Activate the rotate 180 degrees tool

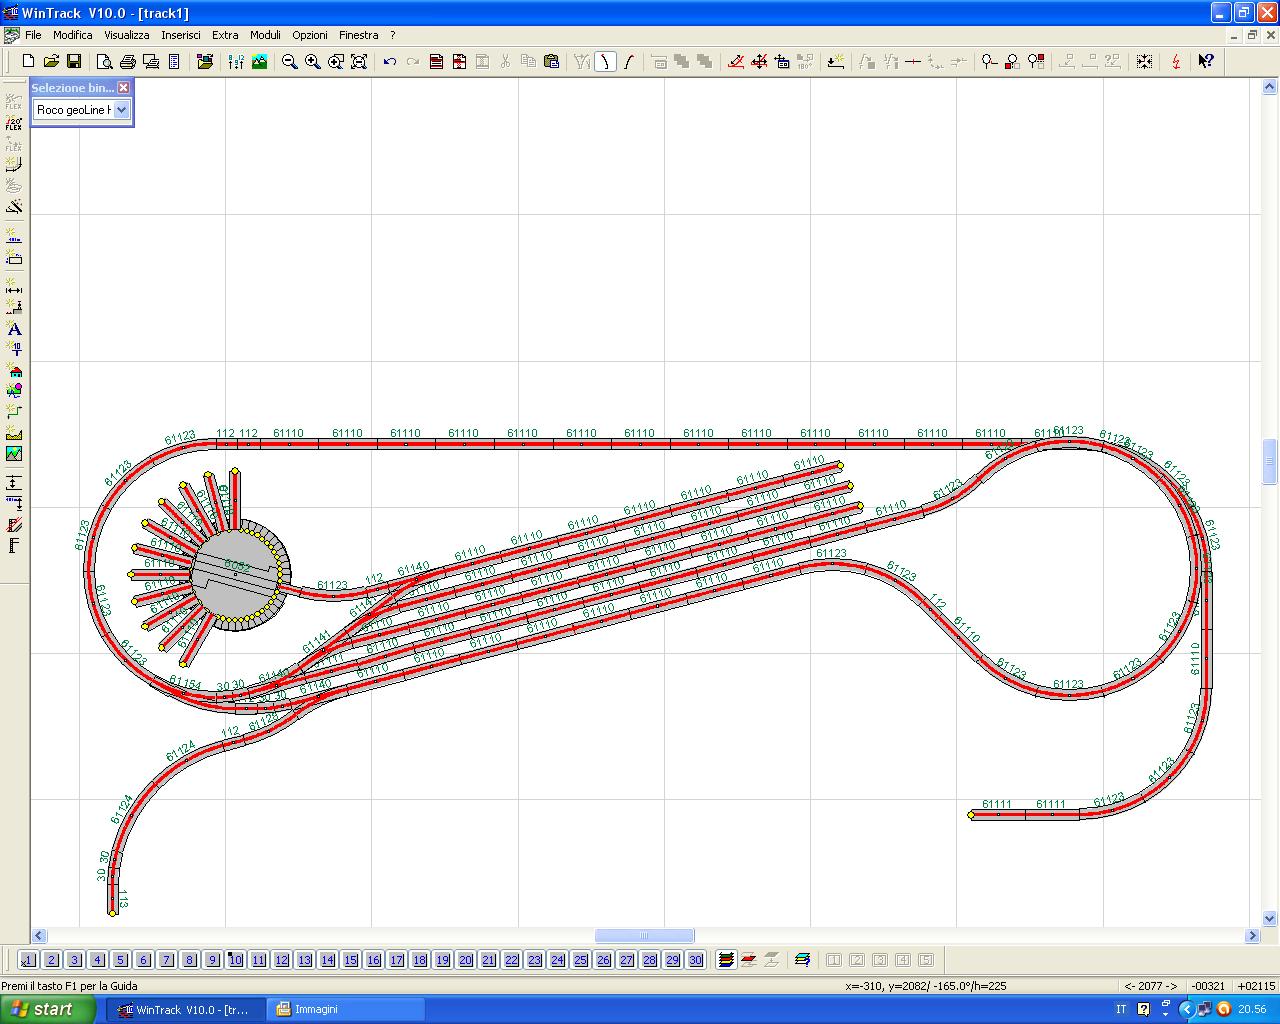[805, 61]
